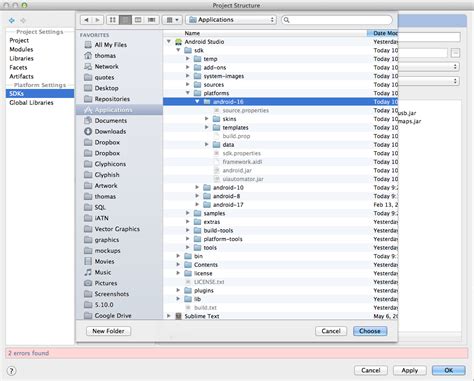Switch file dialog to column view
The image size is (474, 381).
point(138,20)
